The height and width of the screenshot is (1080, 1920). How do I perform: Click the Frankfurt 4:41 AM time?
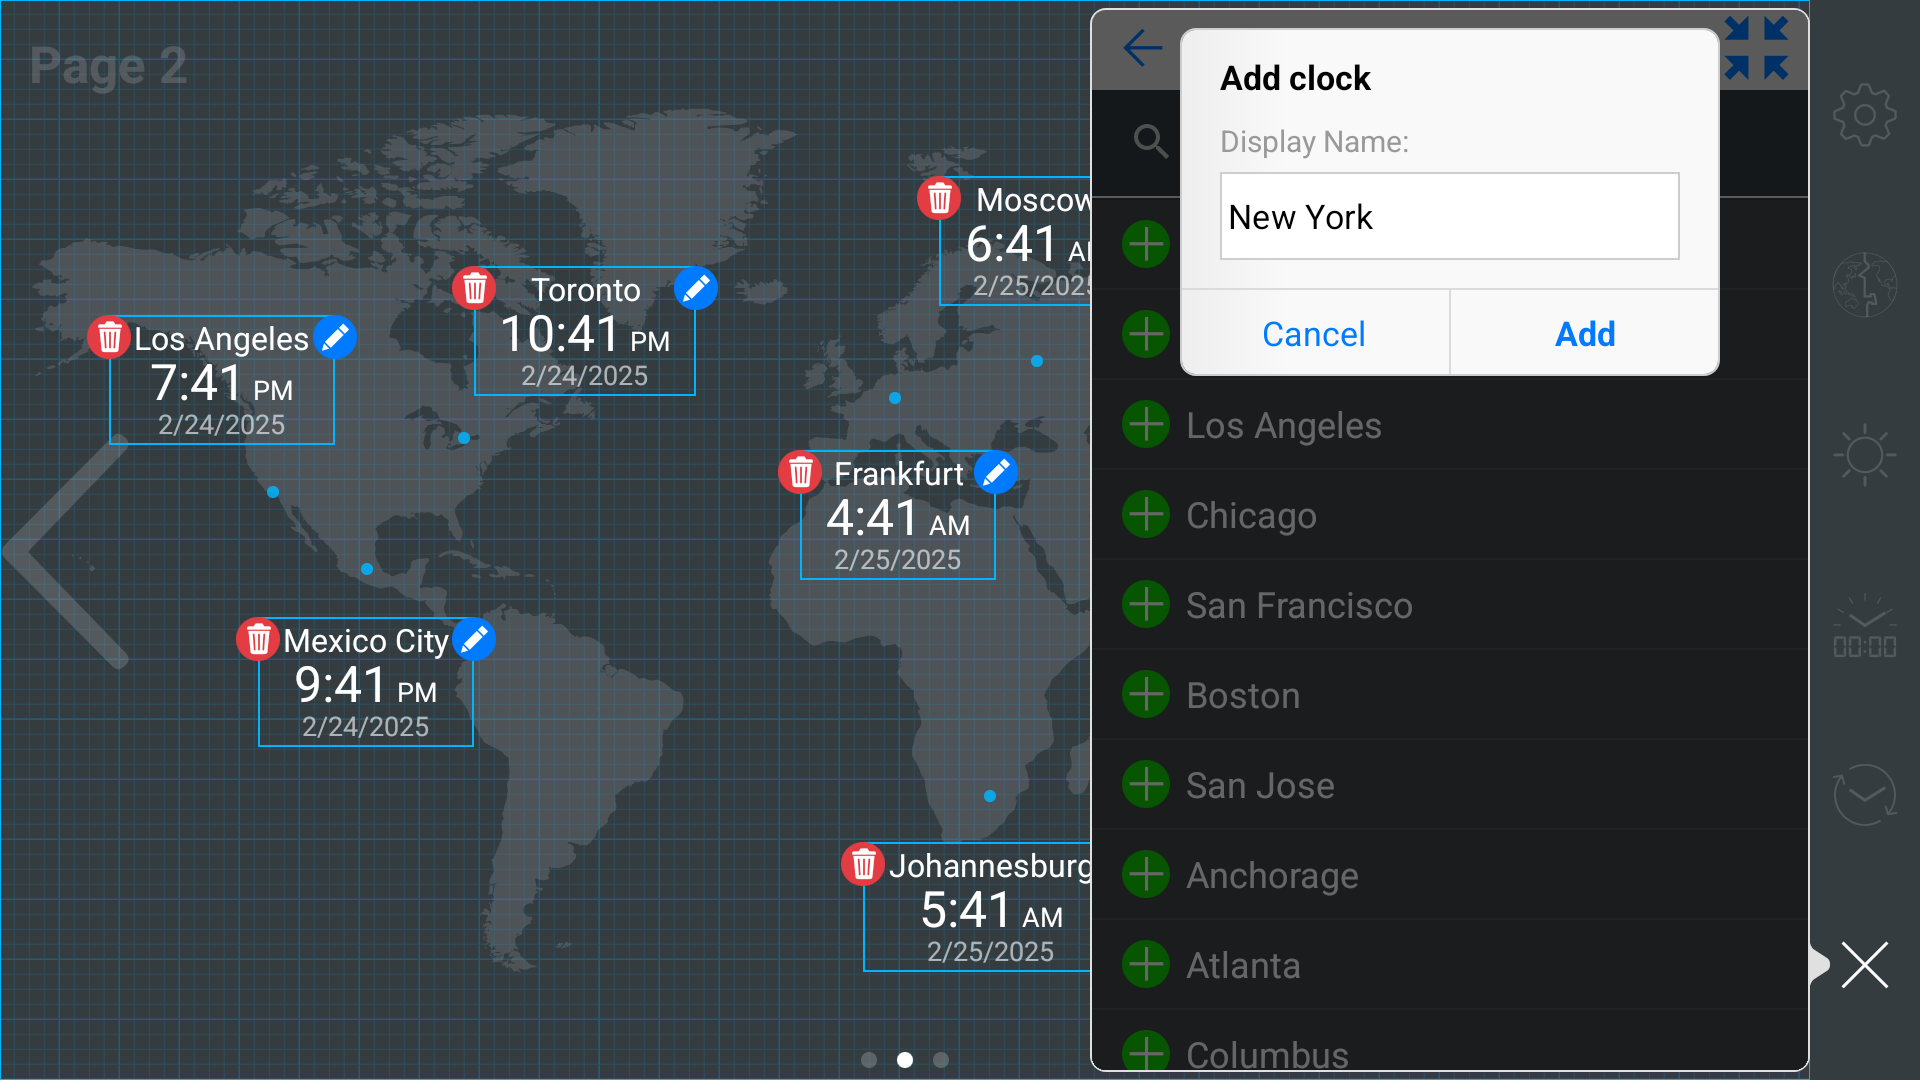[897, 519]
